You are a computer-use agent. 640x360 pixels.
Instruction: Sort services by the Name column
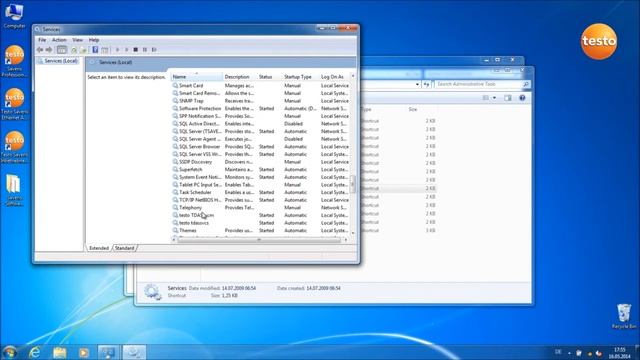tap(196, 77)
